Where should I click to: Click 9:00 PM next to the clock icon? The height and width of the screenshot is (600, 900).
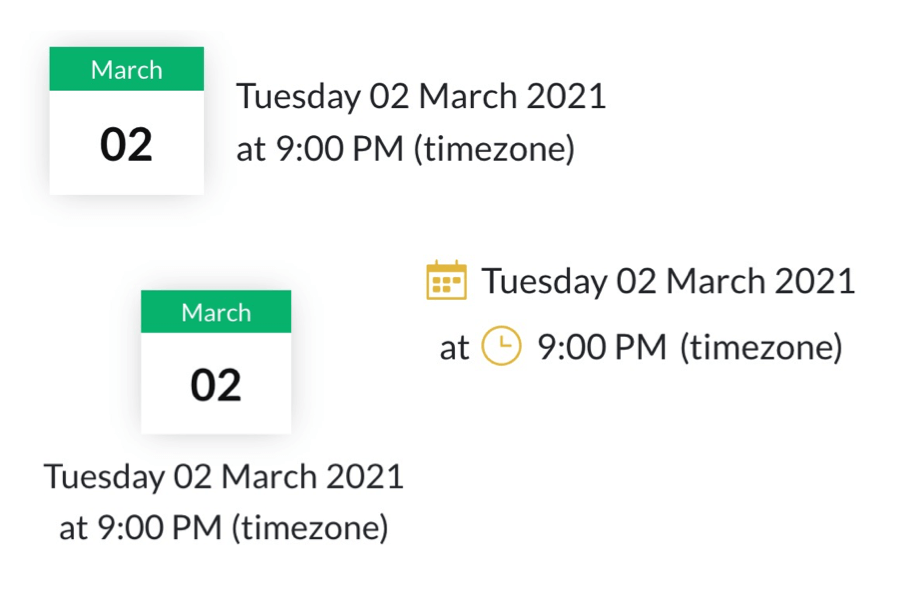click(x=602, y=347)
